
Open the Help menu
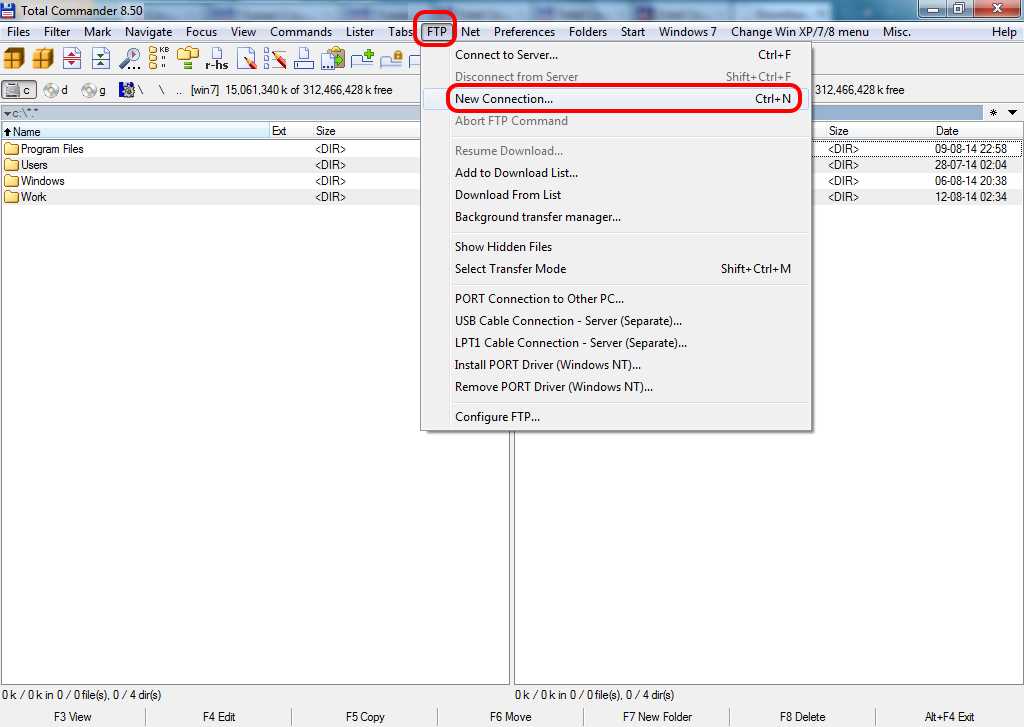click(1004, 32)
